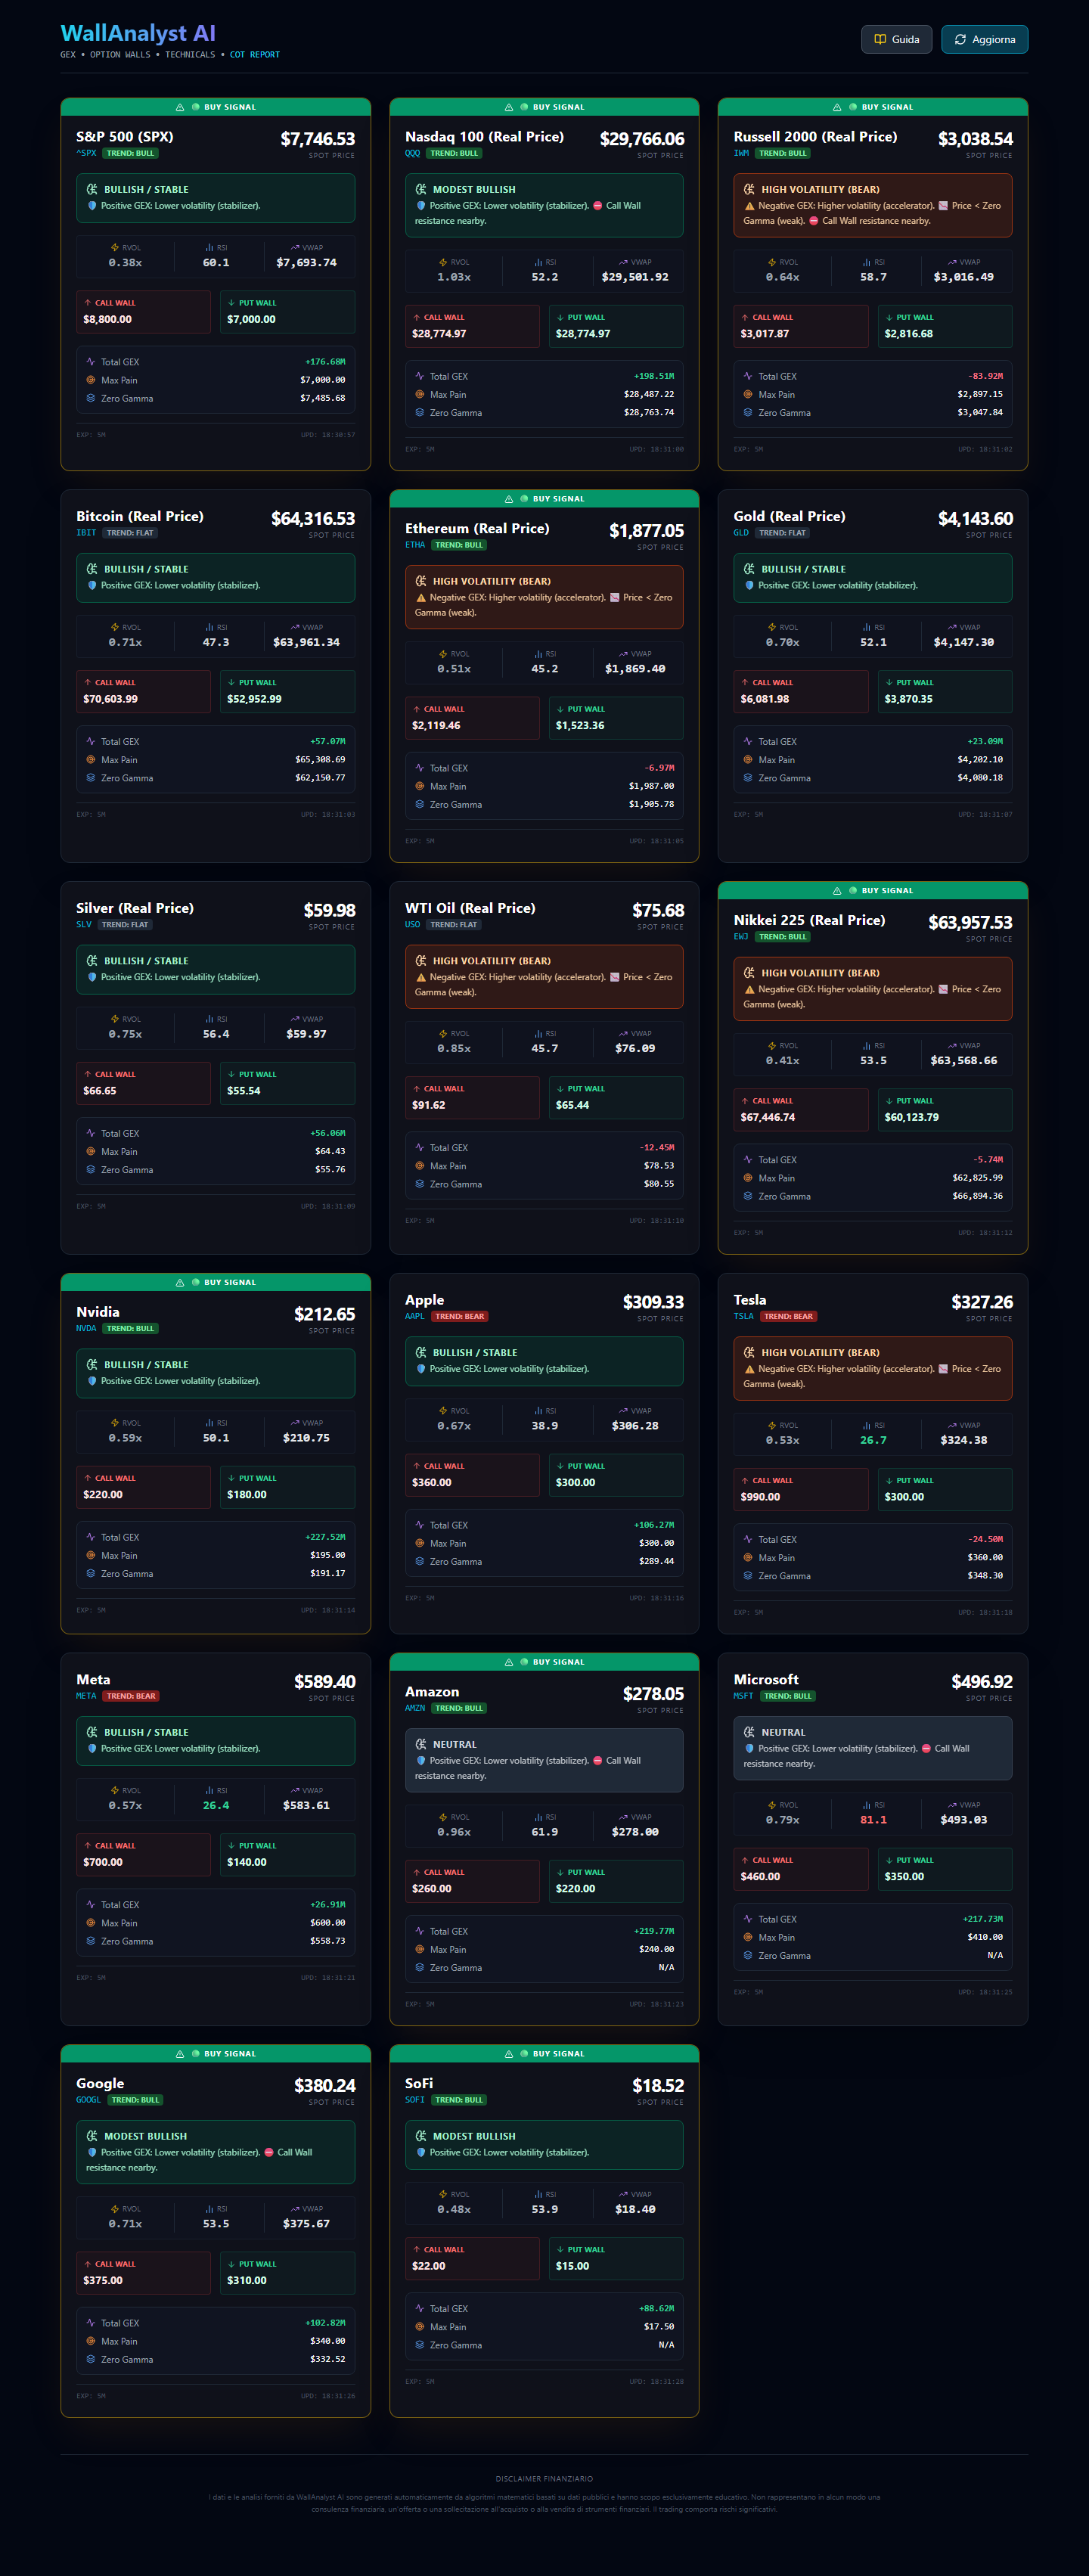Click the SoFi spot price $18.52
The height and width of the screenshot is (2576, 1089).
tap(658, 2086)
